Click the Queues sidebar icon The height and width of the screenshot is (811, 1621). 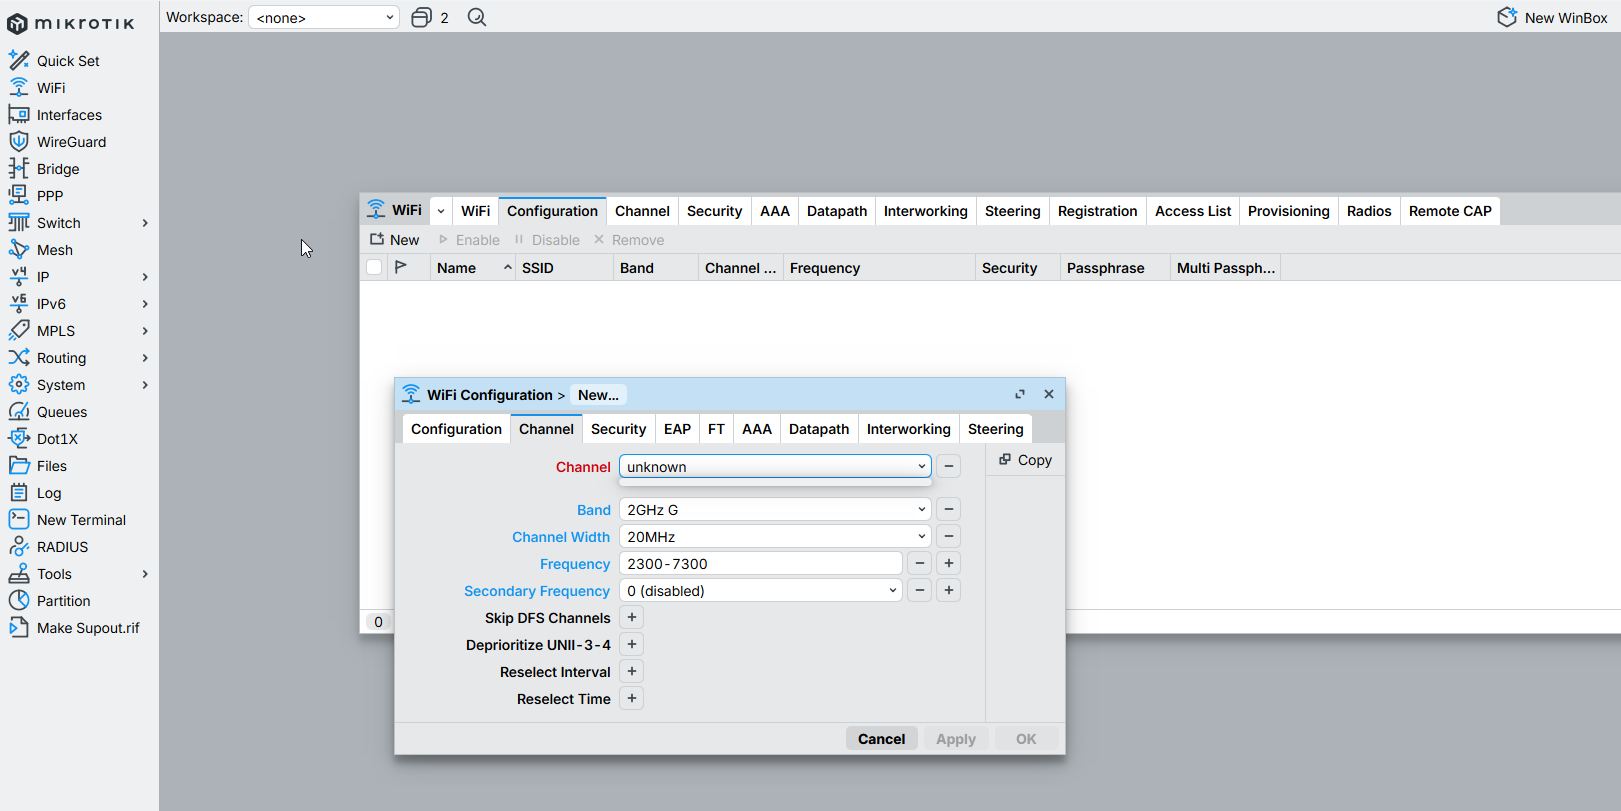pyautogui.click(x=18, y=412)
